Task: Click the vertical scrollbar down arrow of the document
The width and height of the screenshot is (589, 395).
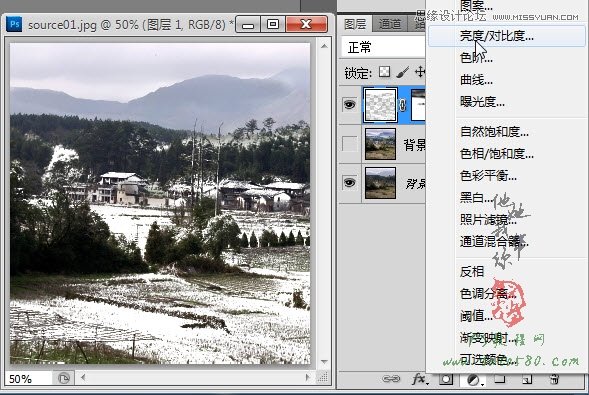Action: [324, 362]
